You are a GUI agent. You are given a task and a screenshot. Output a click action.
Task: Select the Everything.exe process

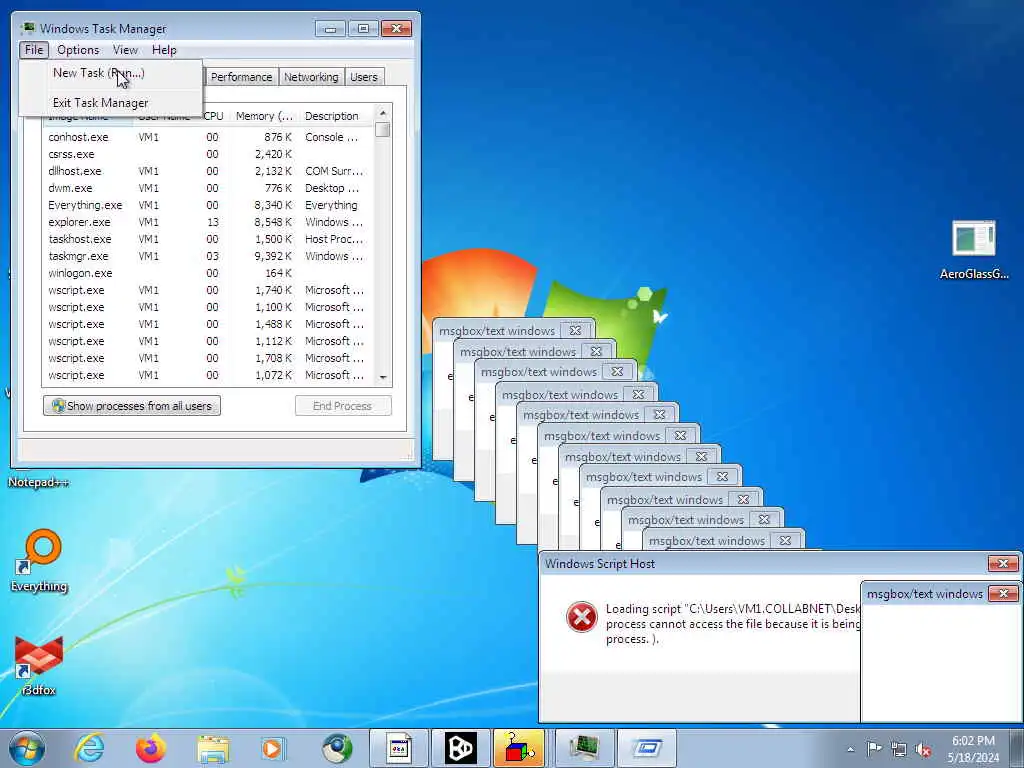coord(208,205)
